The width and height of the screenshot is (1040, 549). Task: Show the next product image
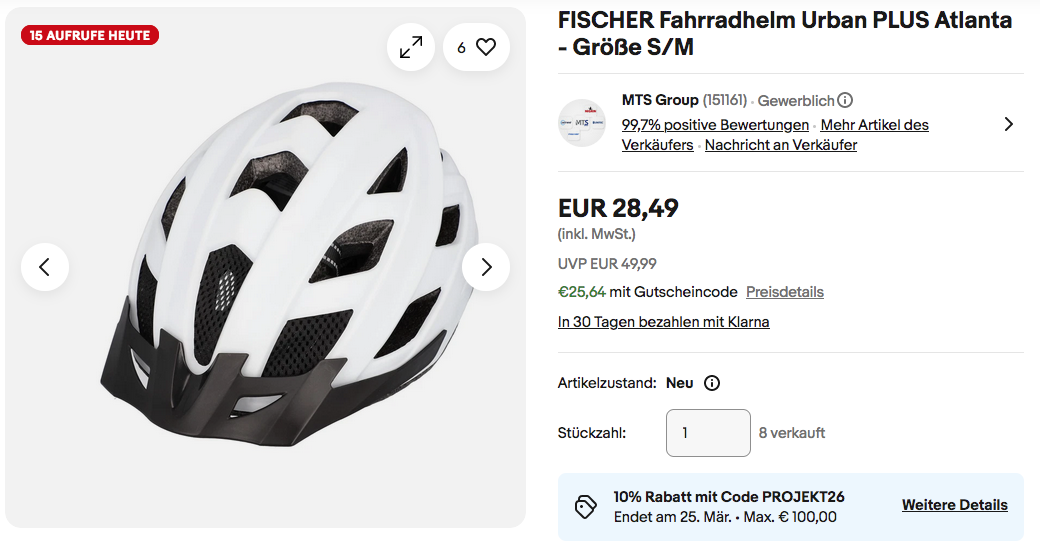coord(486,267)
